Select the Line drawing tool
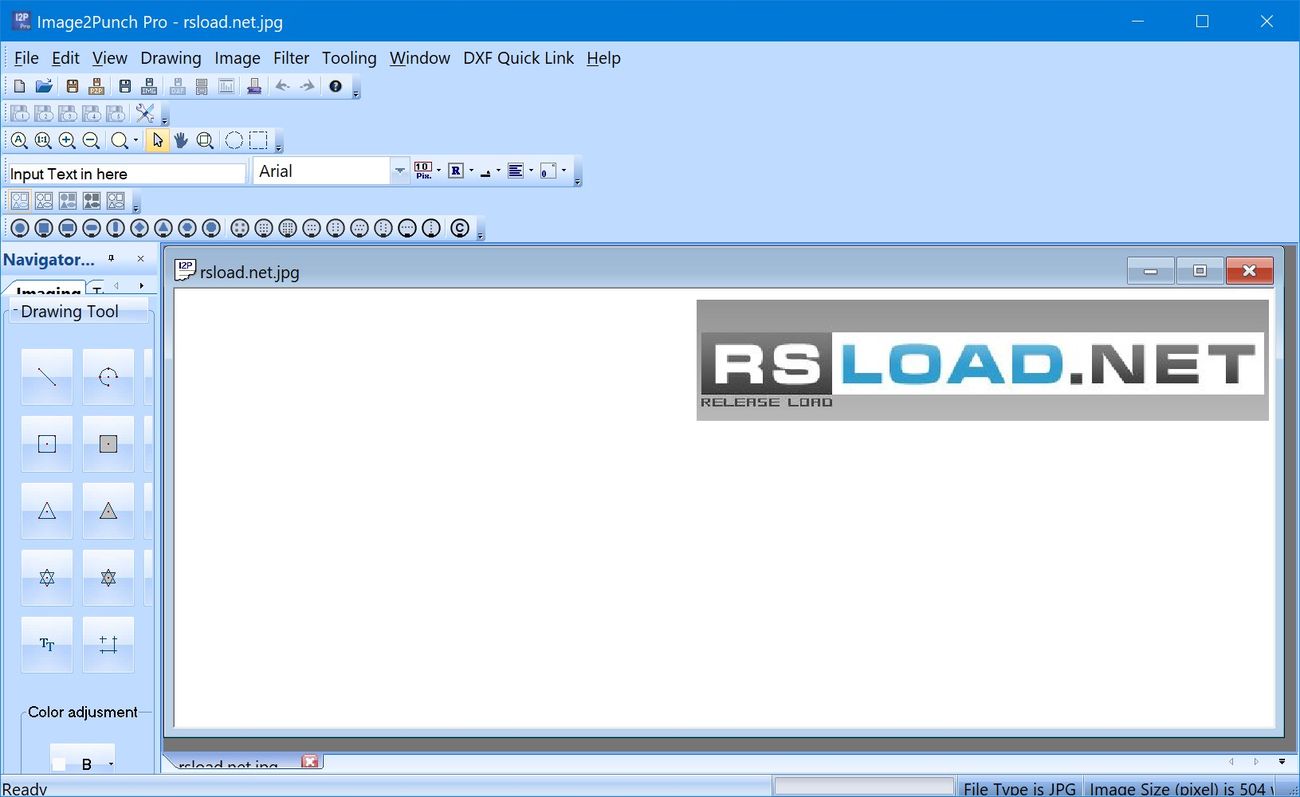 click(47, 377)
